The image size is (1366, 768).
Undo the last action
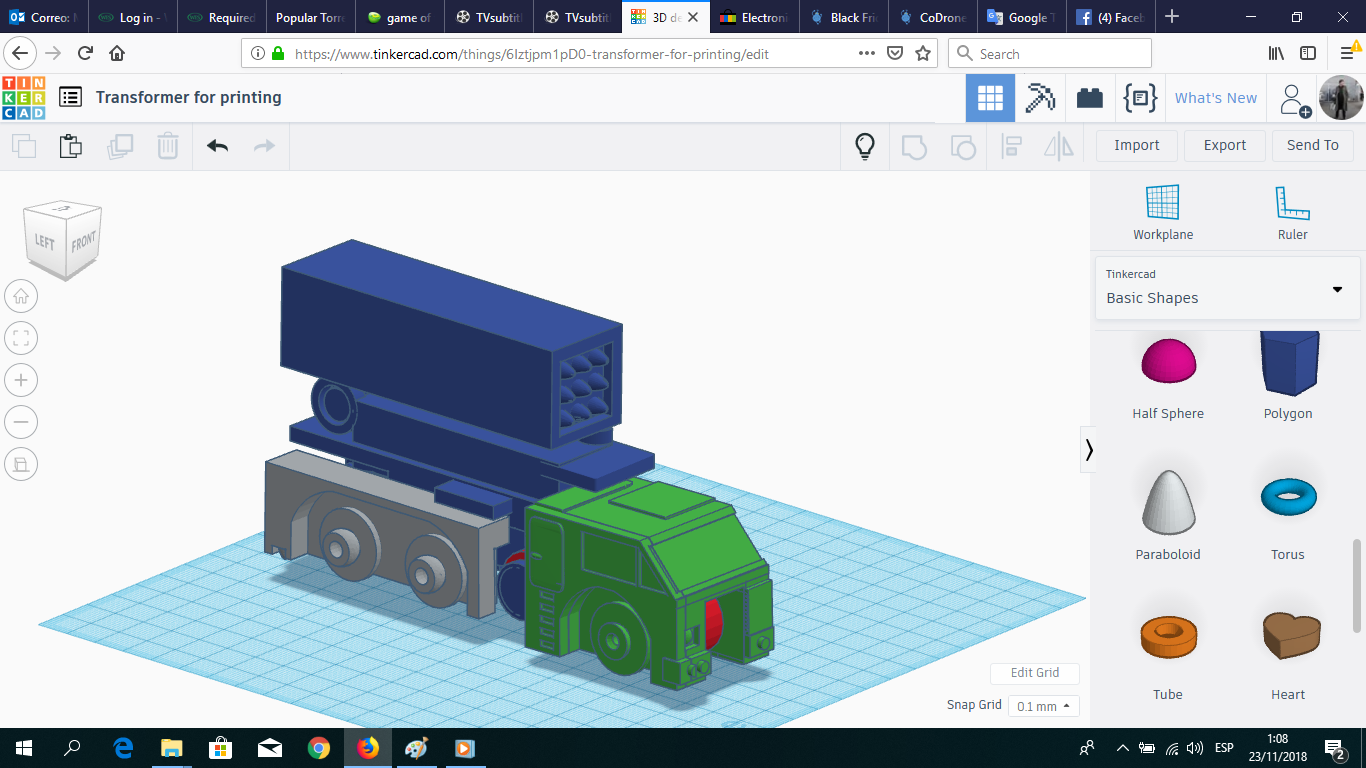pyautogui.click(x=217, y=146)
